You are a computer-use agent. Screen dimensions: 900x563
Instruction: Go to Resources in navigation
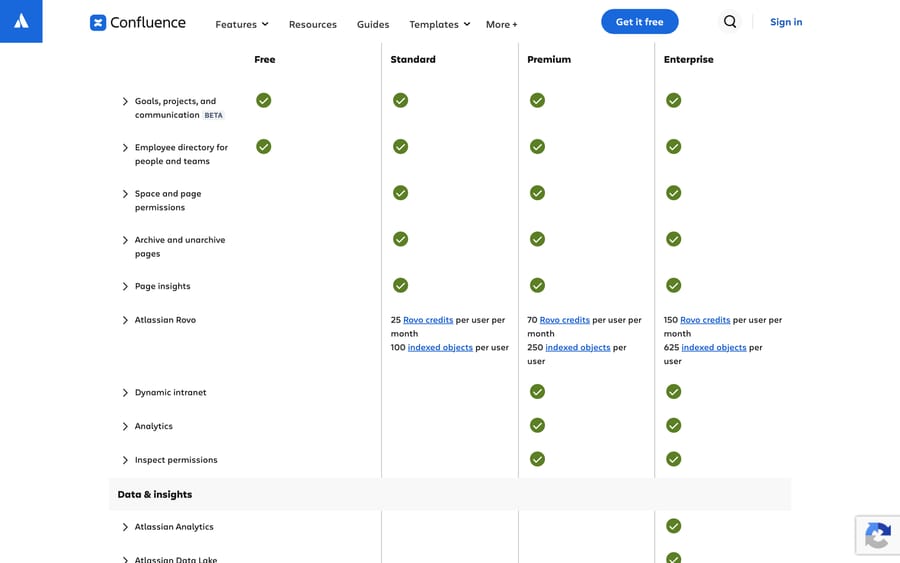pyautogui.click(x=313, y=24)
